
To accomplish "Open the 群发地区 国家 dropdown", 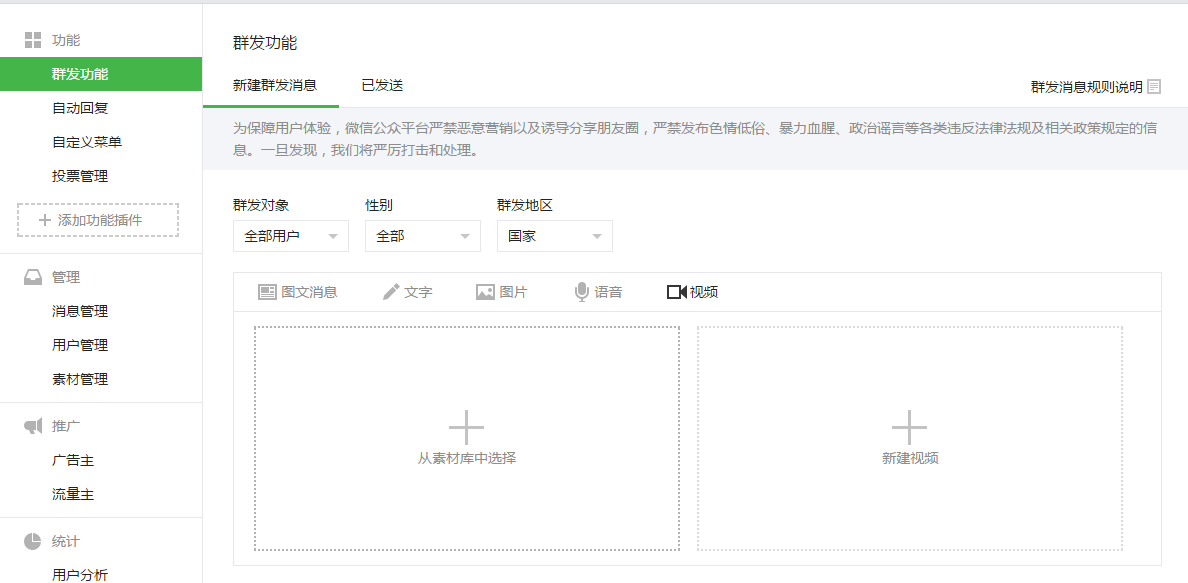I will pyautogui.click(x=554, y=236).
